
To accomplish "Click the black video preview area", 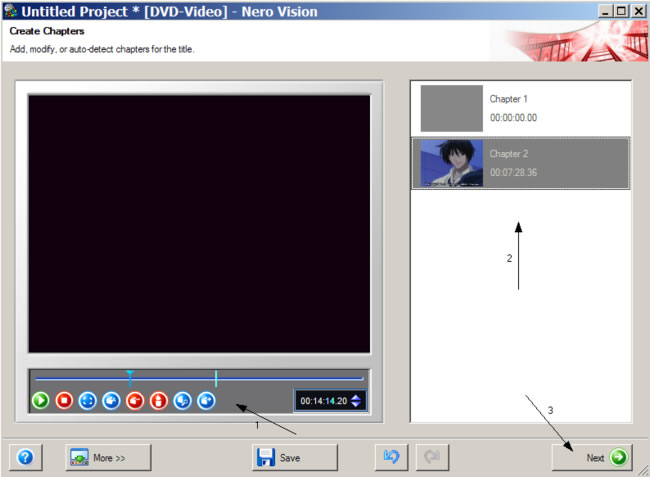I will click(x=199, y=224).
